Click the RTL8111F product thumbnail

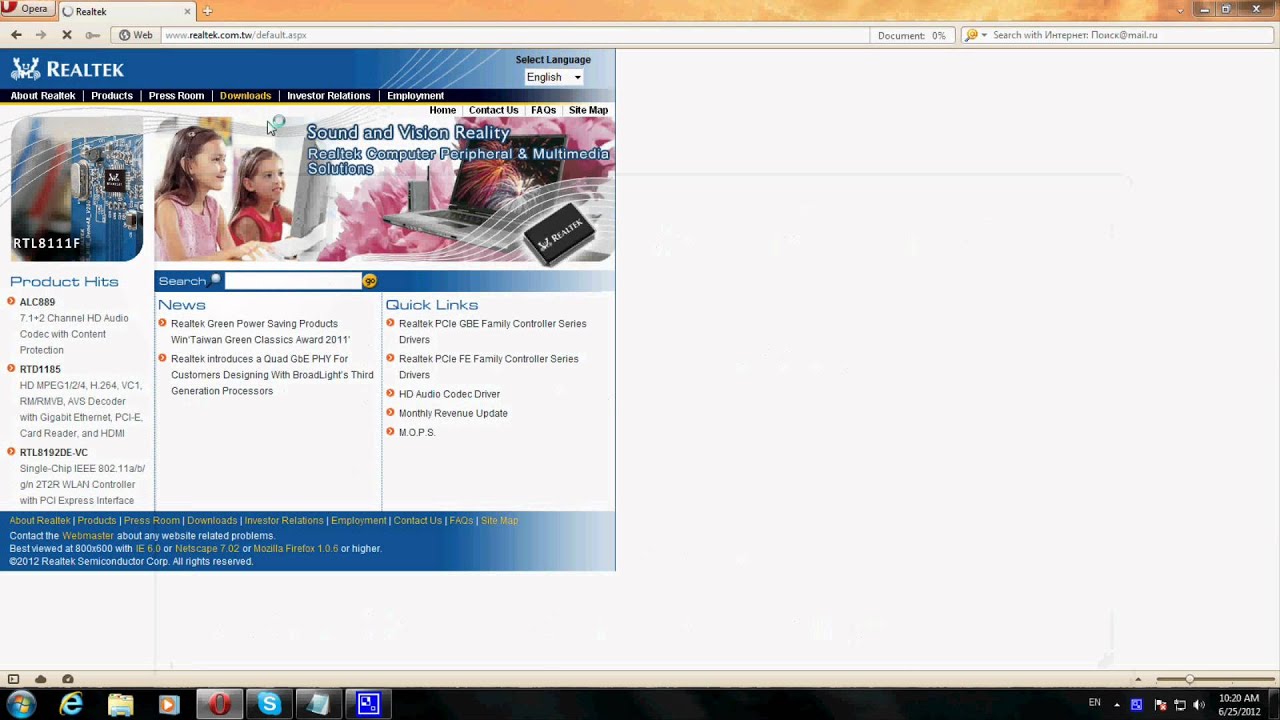[x=77, y=190]
